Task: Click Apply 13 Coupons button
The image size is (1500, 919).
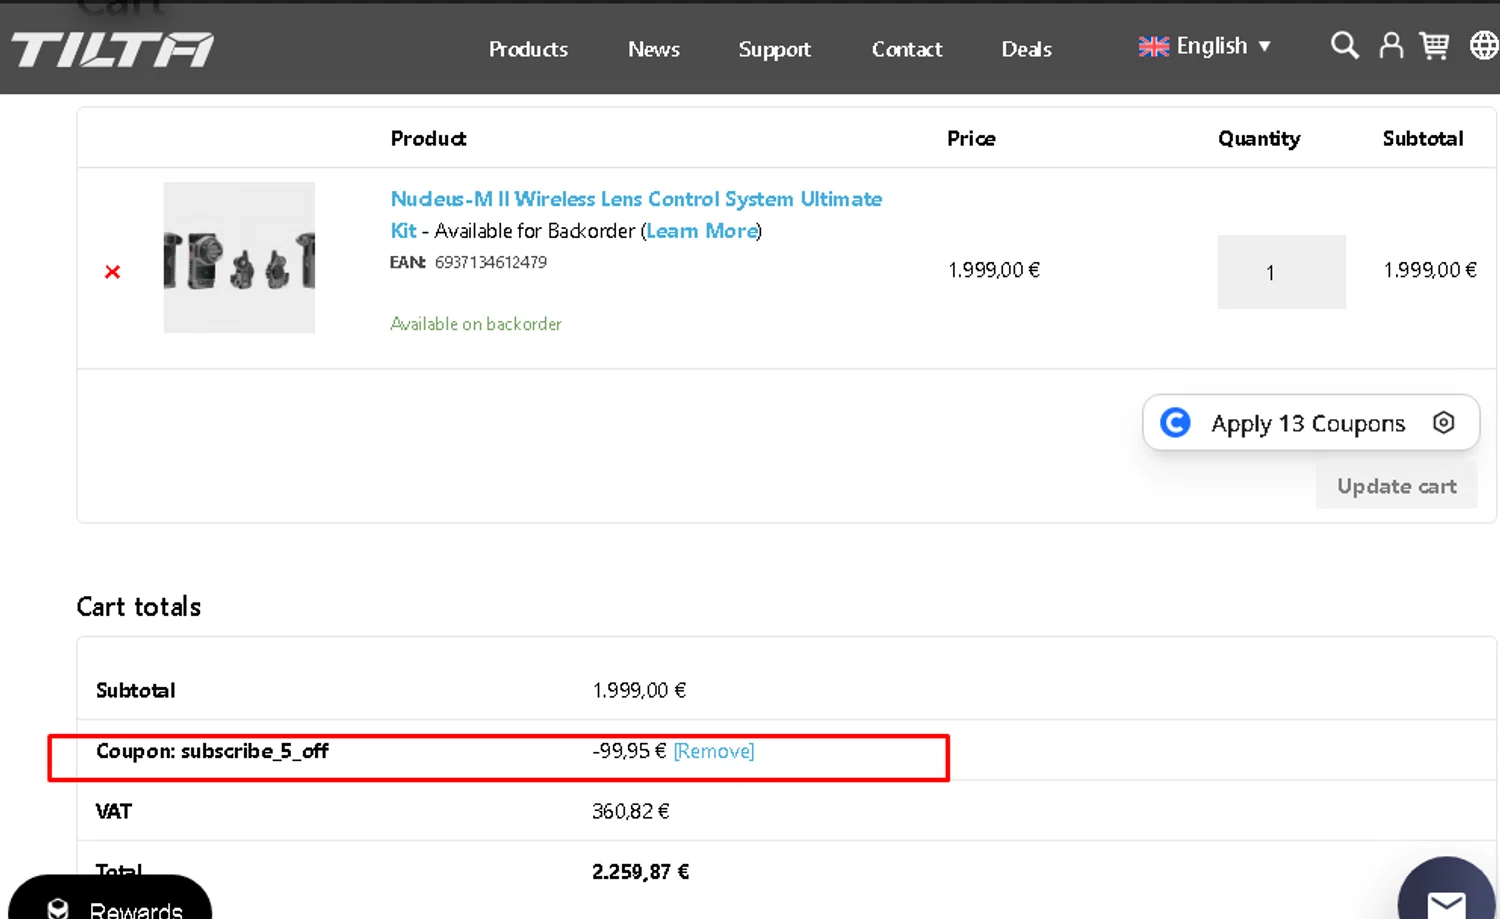Action: tap(1310, 423)
